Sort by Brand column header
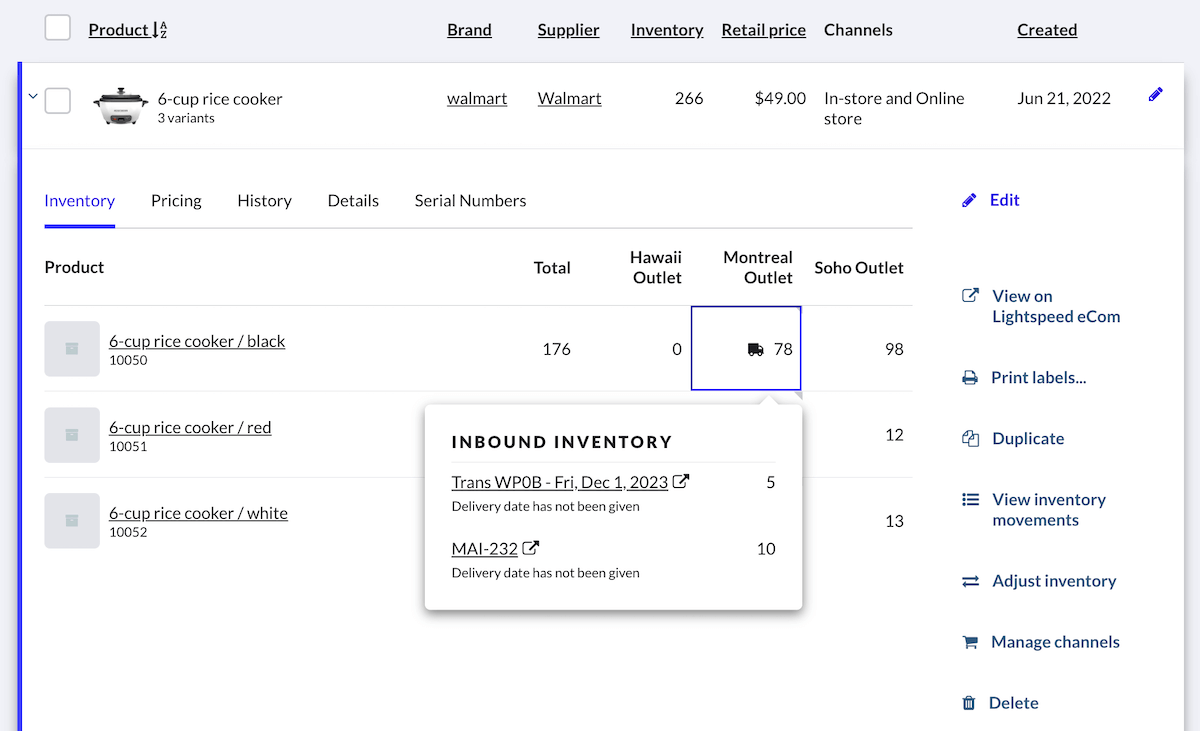 tap(469, 30)
